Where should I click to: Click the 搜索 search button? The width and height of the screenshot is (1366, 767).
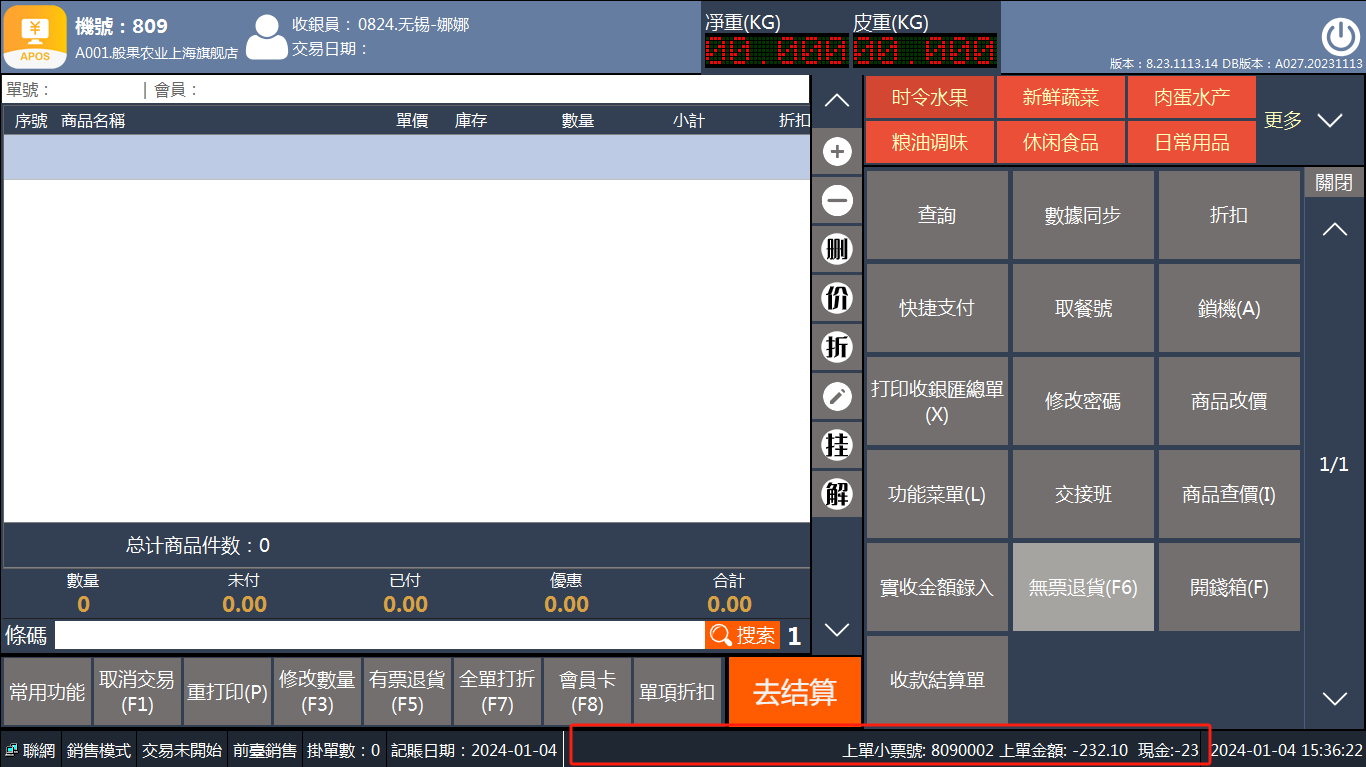click(743, 635)
